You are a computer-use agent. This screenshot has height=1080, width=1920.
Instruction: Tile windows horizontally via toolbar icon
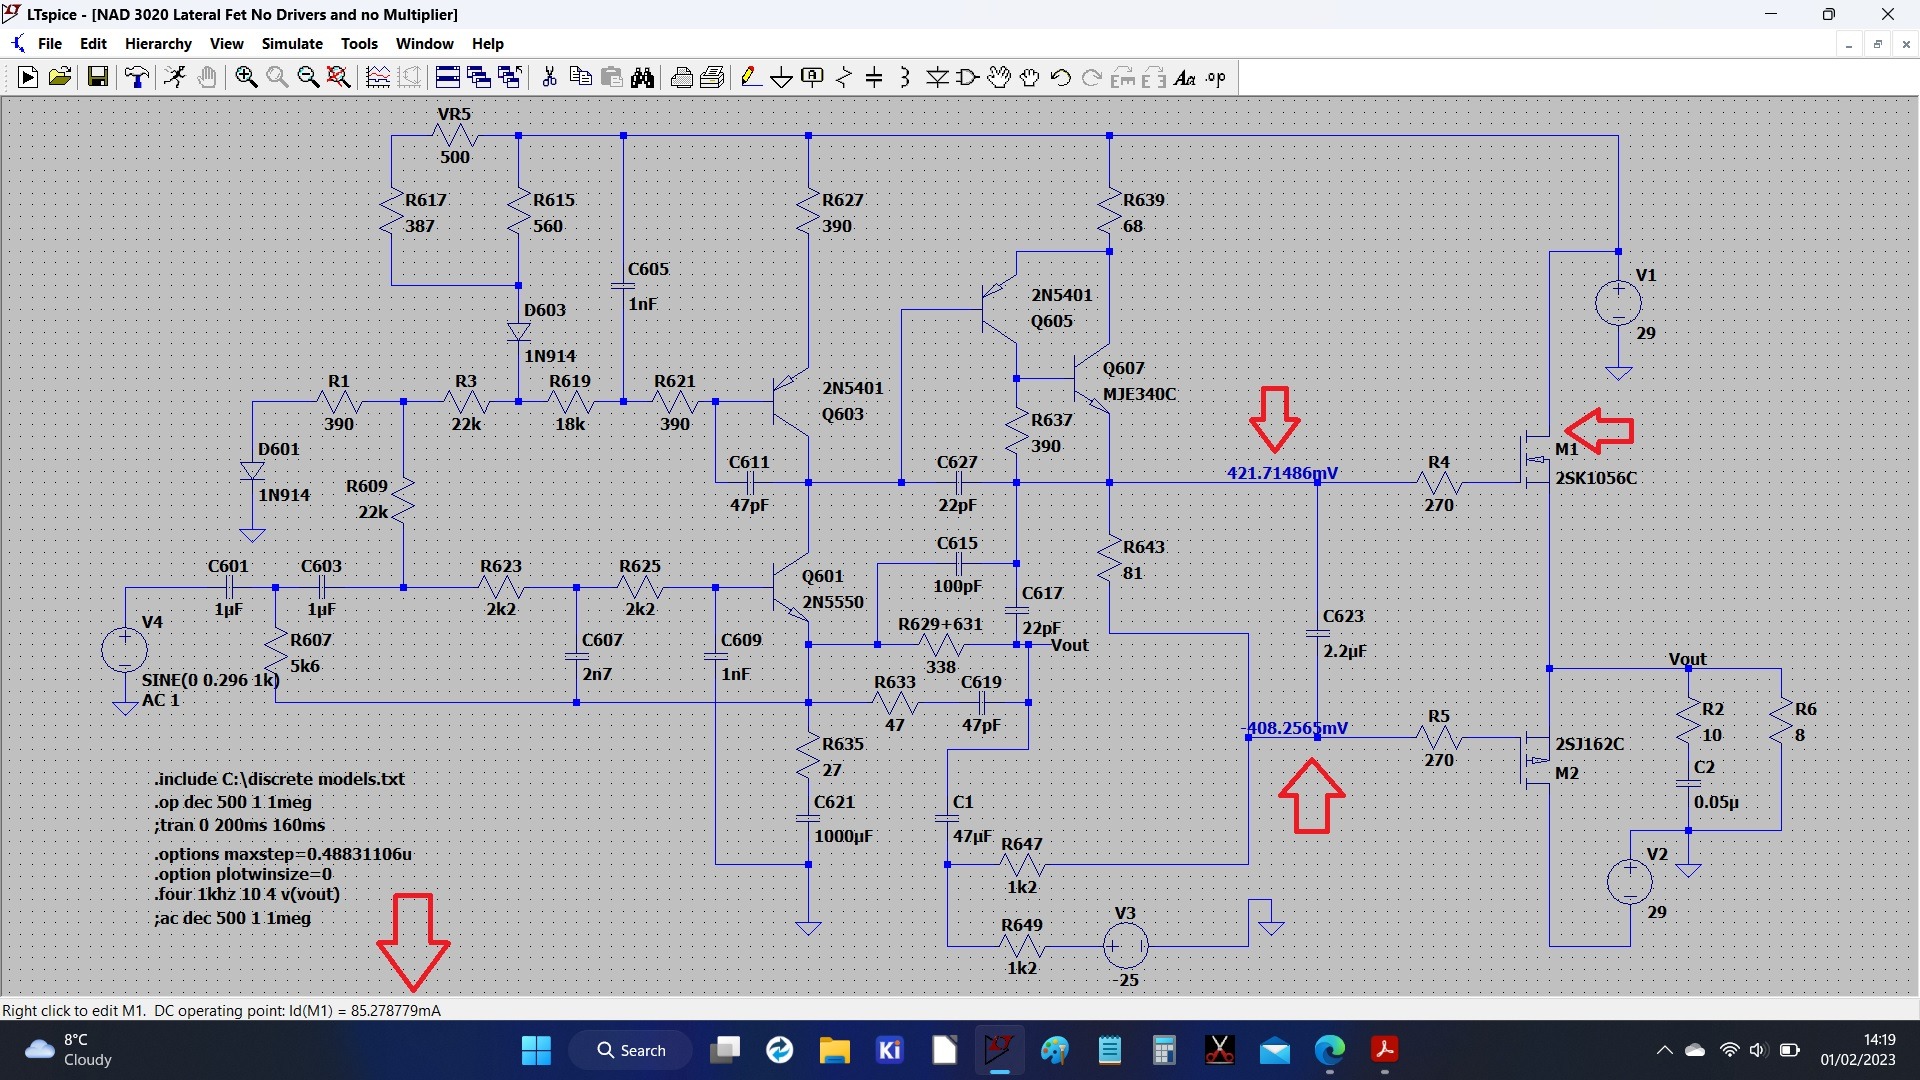pos(448,78)
